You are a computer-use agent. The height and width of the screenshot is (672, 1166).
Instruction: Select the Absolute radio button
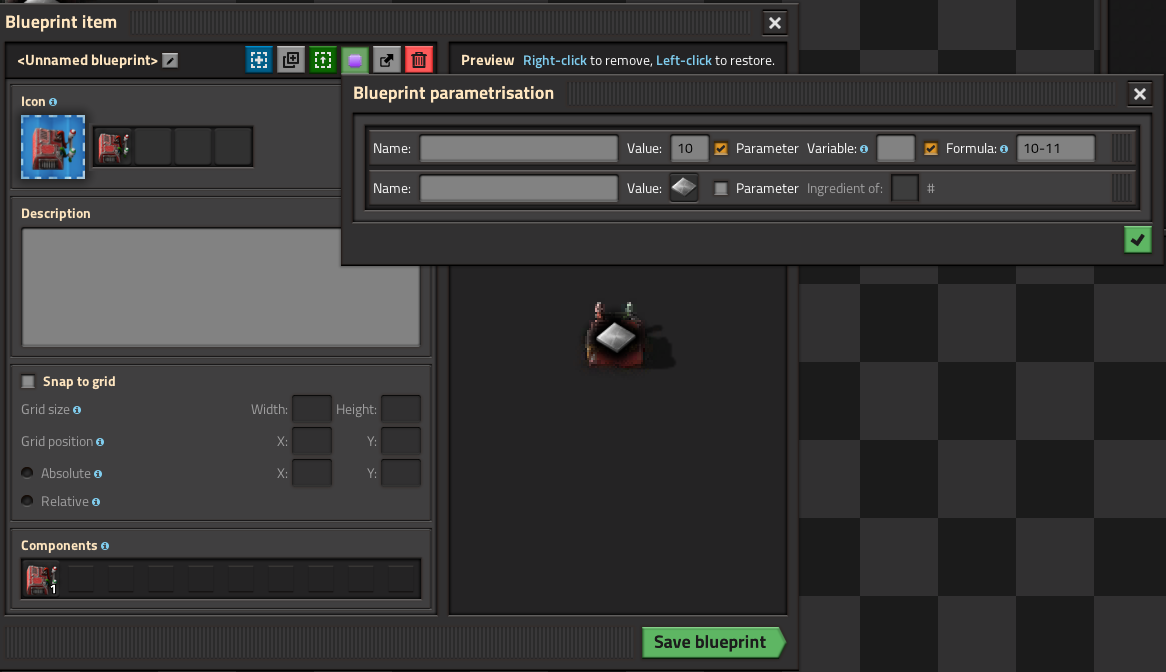[28, 473]
